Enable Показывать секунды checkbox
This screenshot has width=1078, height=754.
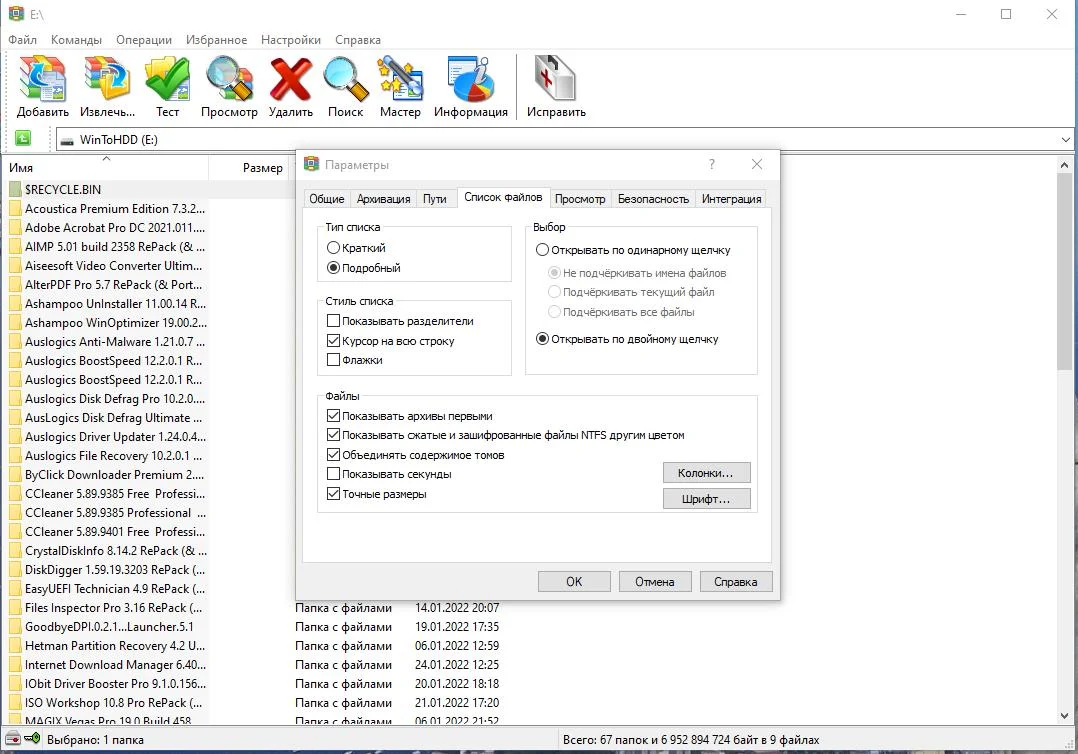pos(333,474)
